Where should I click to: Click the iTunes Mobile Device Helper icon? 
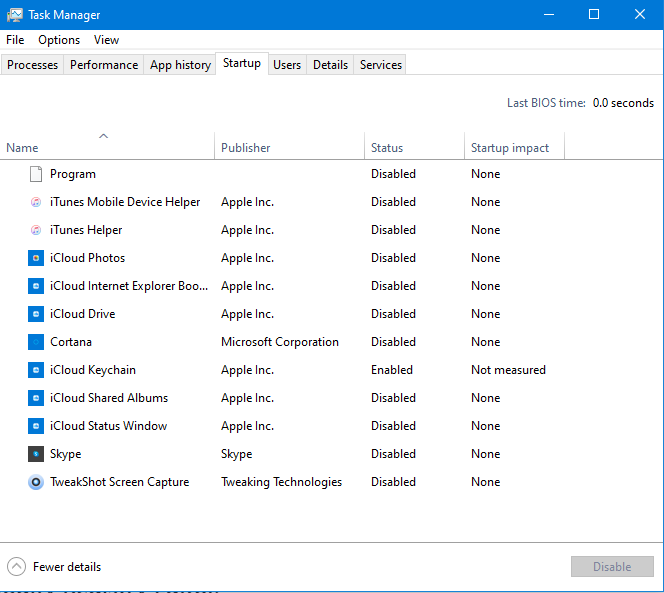pos(36,202)
